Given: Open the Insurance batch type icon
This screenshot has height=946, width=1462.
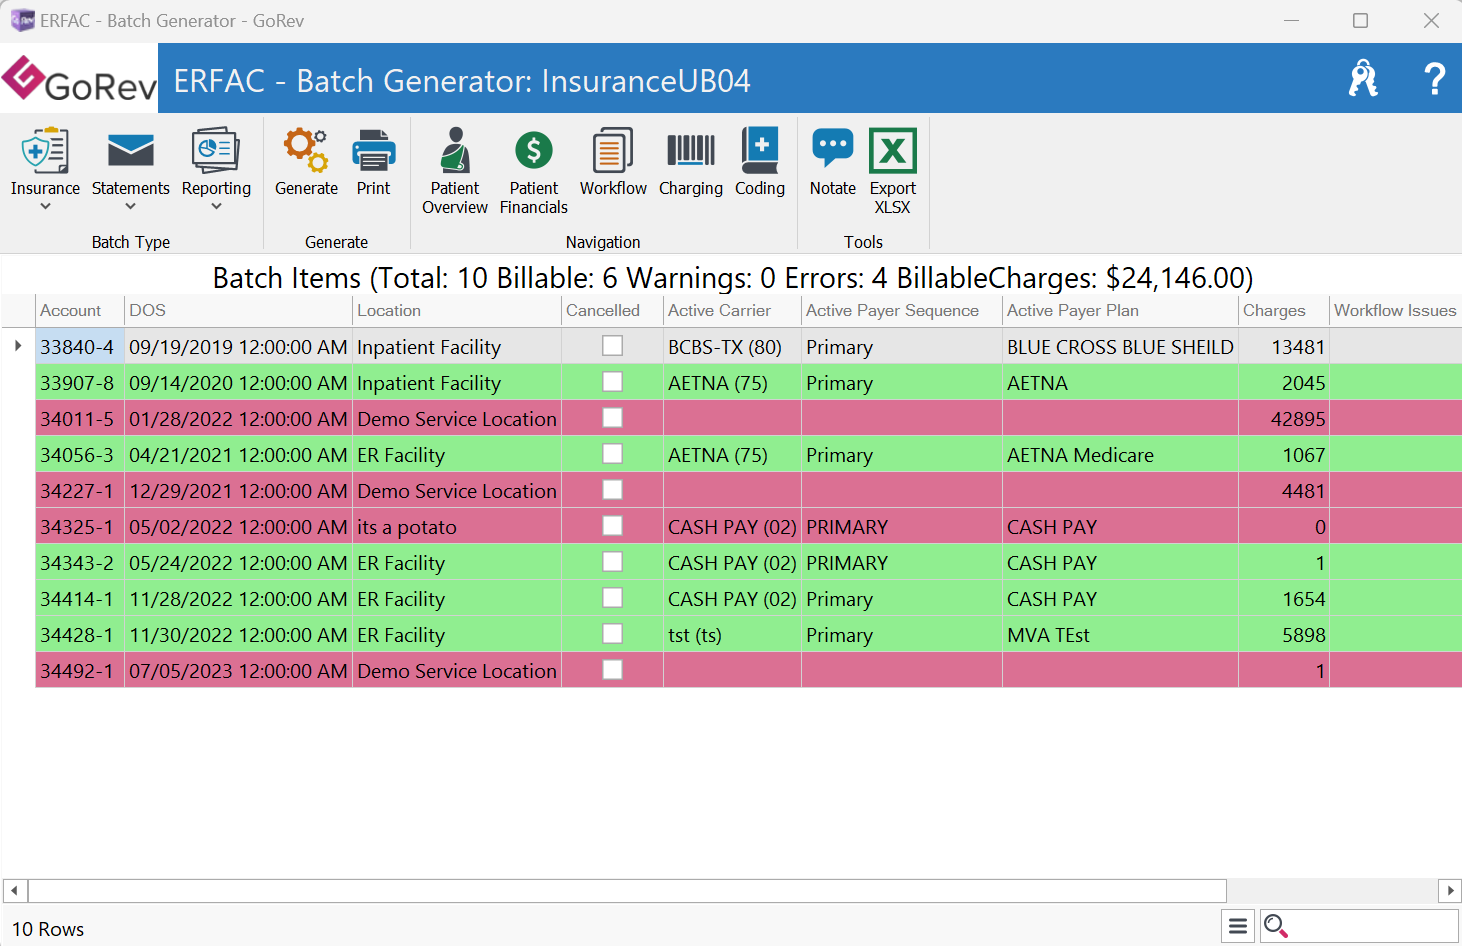Looking at the screenshot, I should point(45,151).
